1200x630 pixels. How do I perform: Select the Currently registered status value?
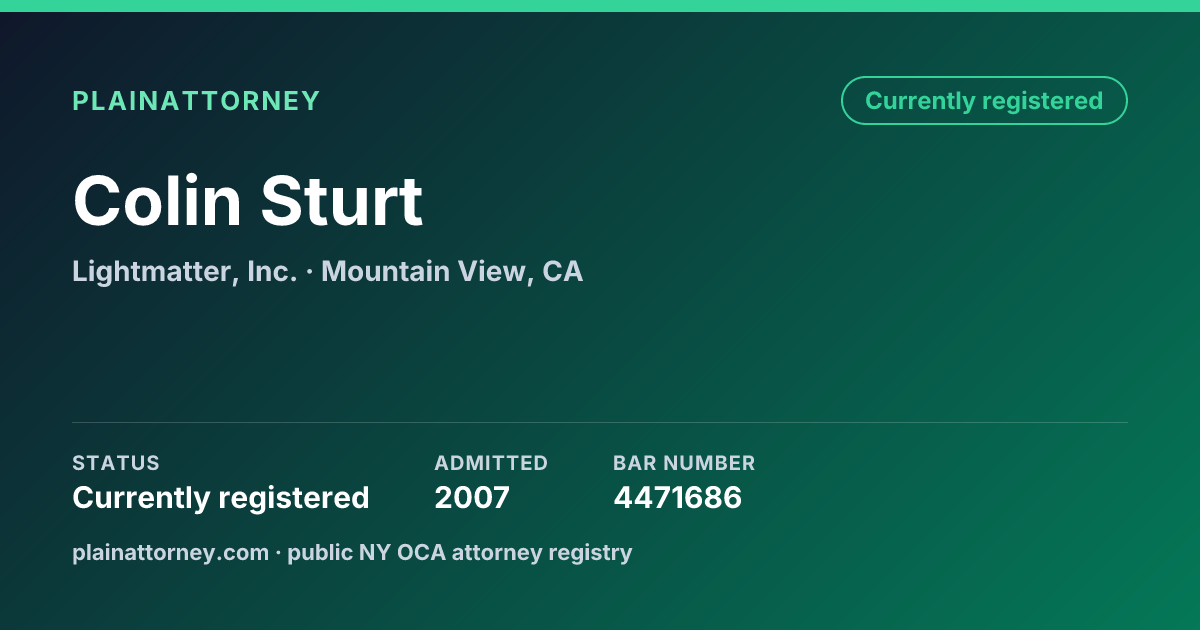click(x=221, y=498)
